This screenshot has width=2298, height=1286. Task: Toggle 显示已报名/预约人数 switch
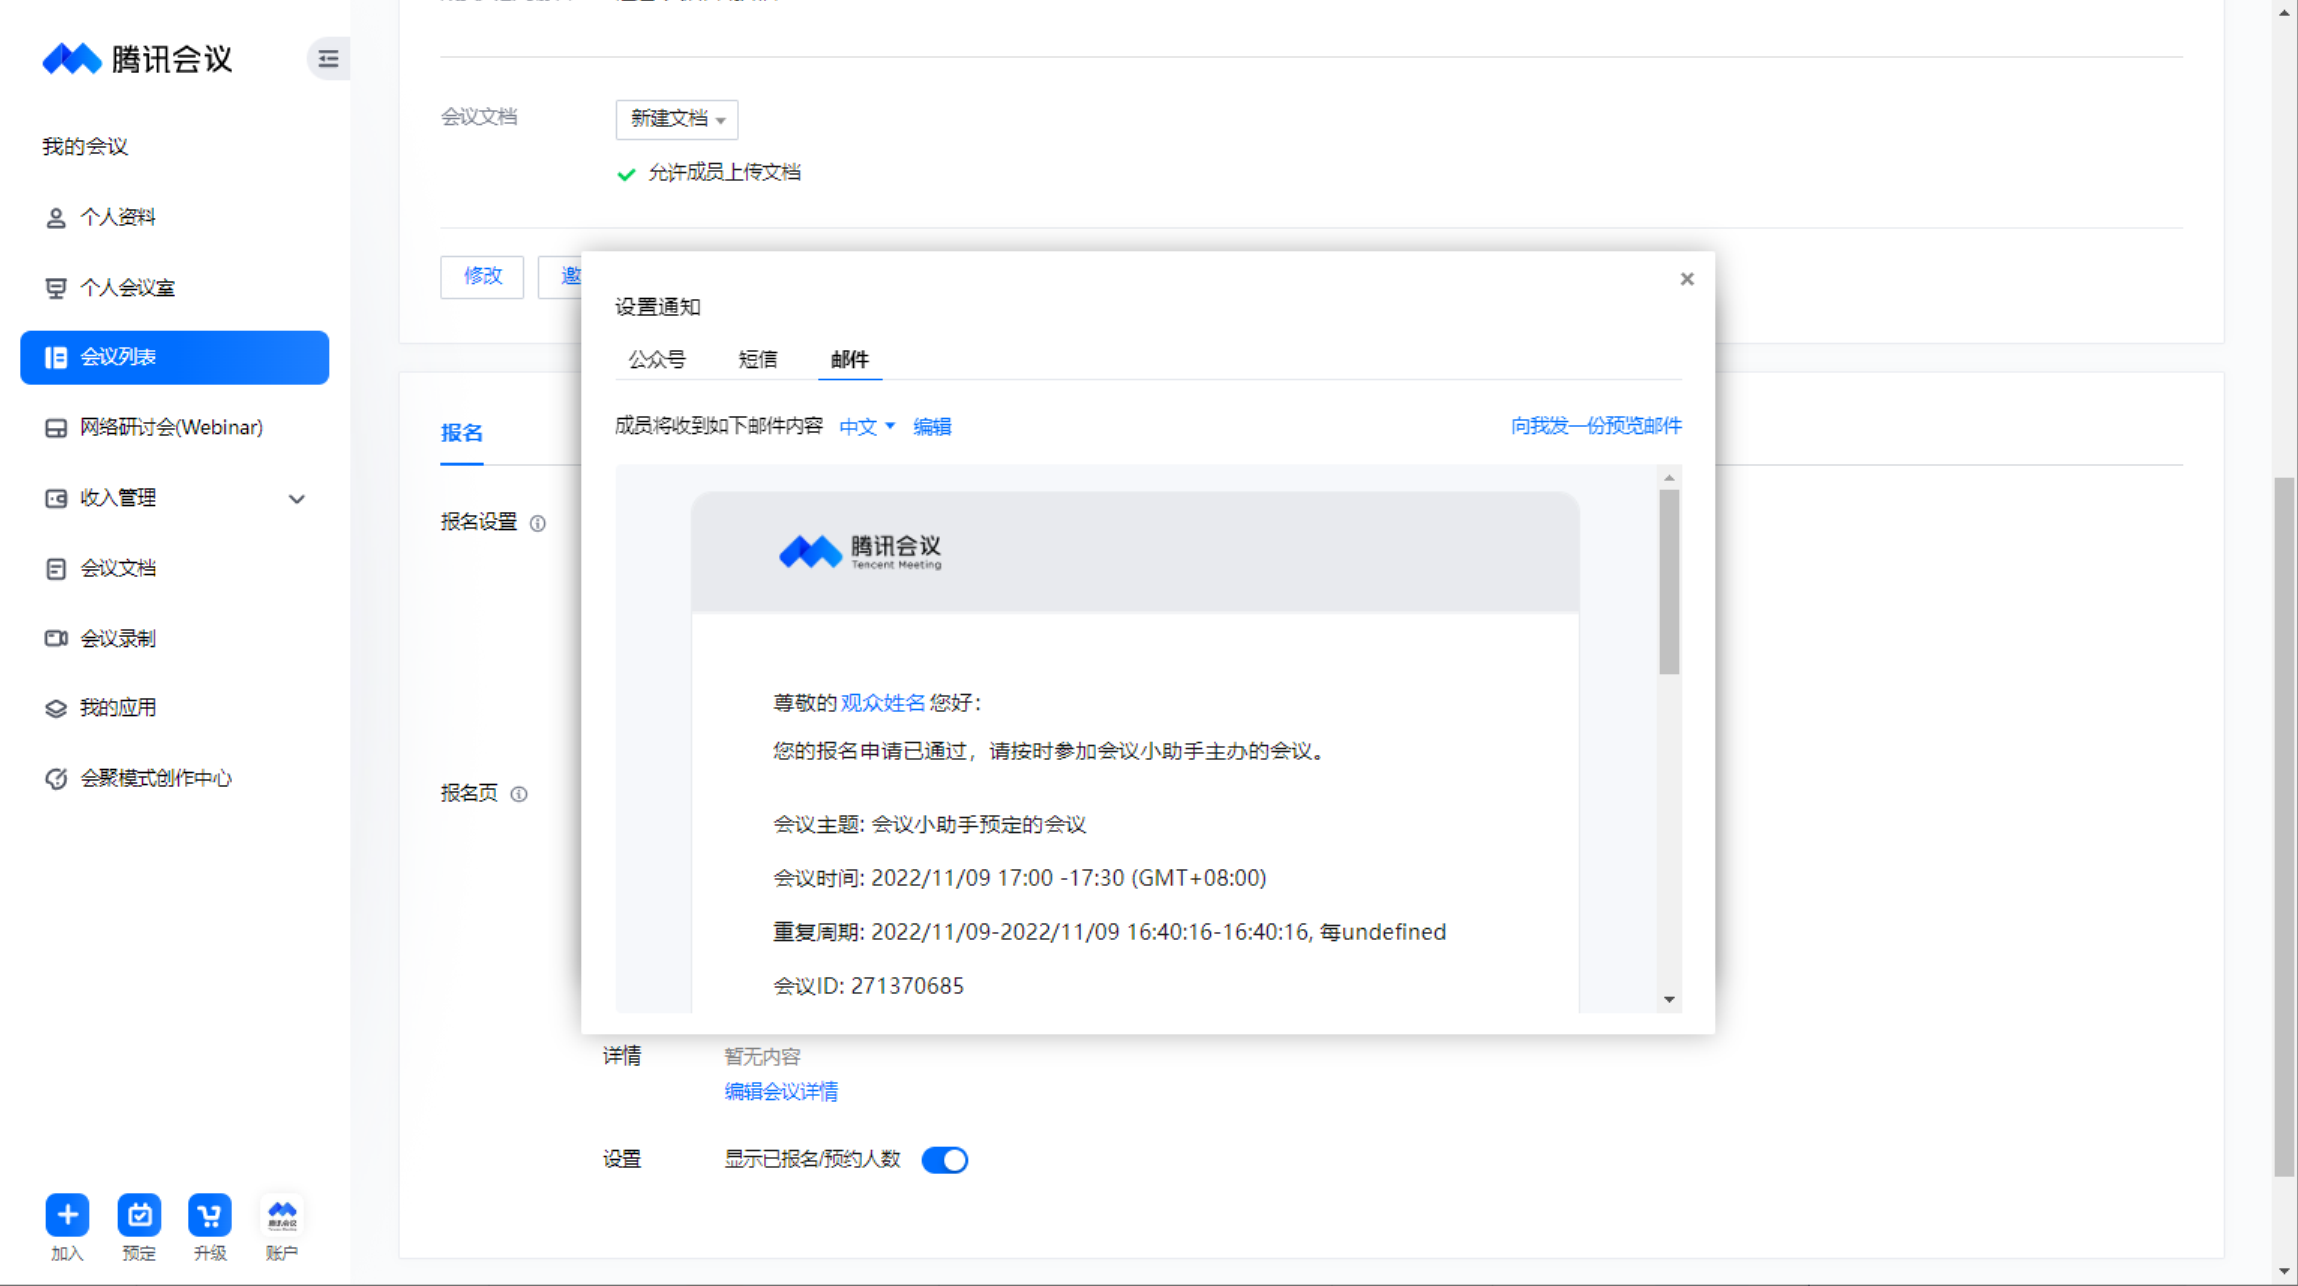click(944, 1160)
